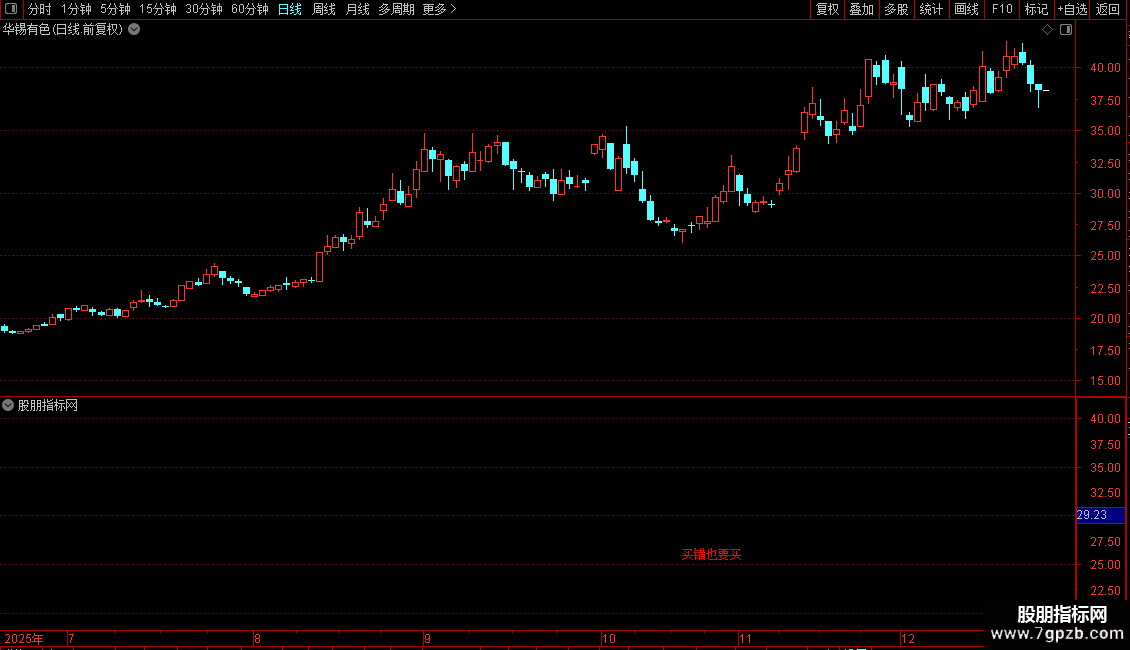Switch to 周线 weekly chart
Image resolution: width=1130 pixels, height=650 pixels.
[x=324, y=9]
